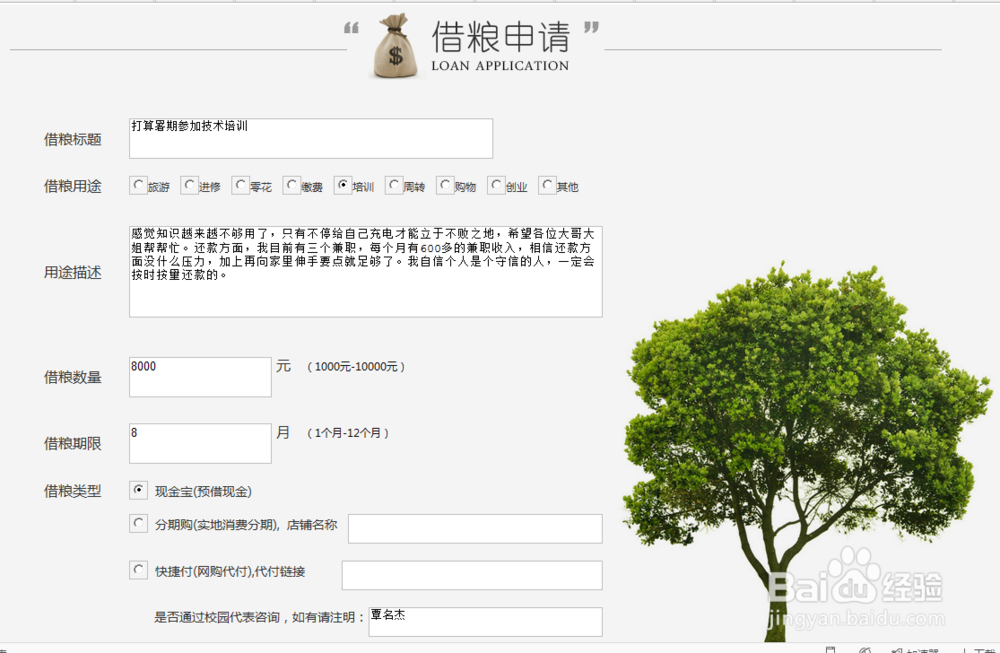
Task: Choose 零花 as the loan purpose
Action: pyautogui.click(x=239, y=185)
